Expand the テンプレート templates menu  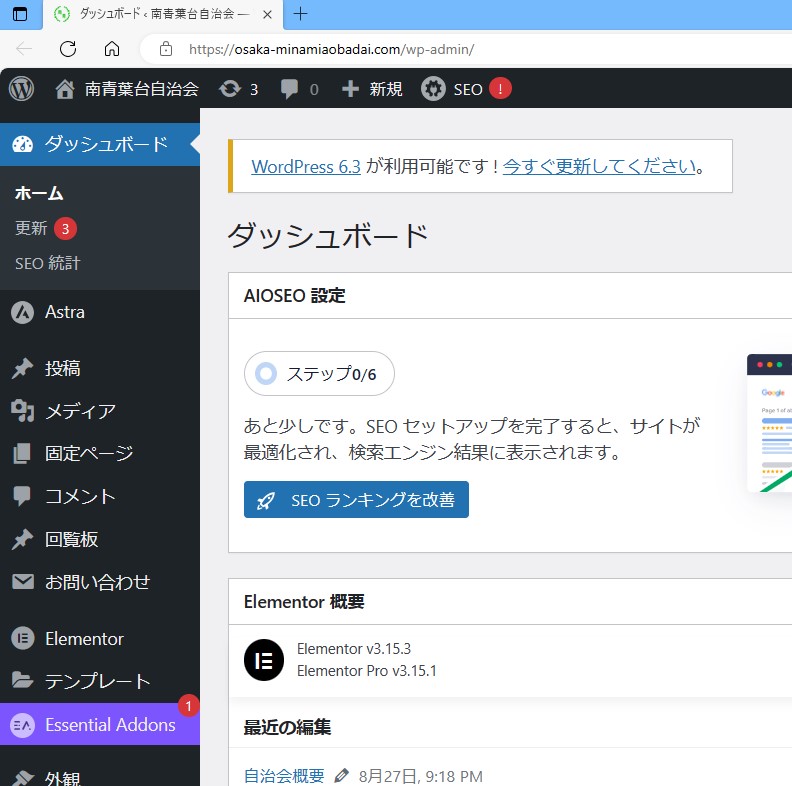point(97,681)
